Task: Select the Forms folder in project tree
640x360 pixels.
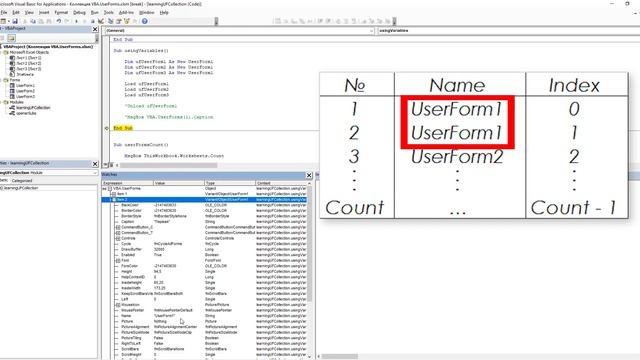Action: [x=15, y=80]
